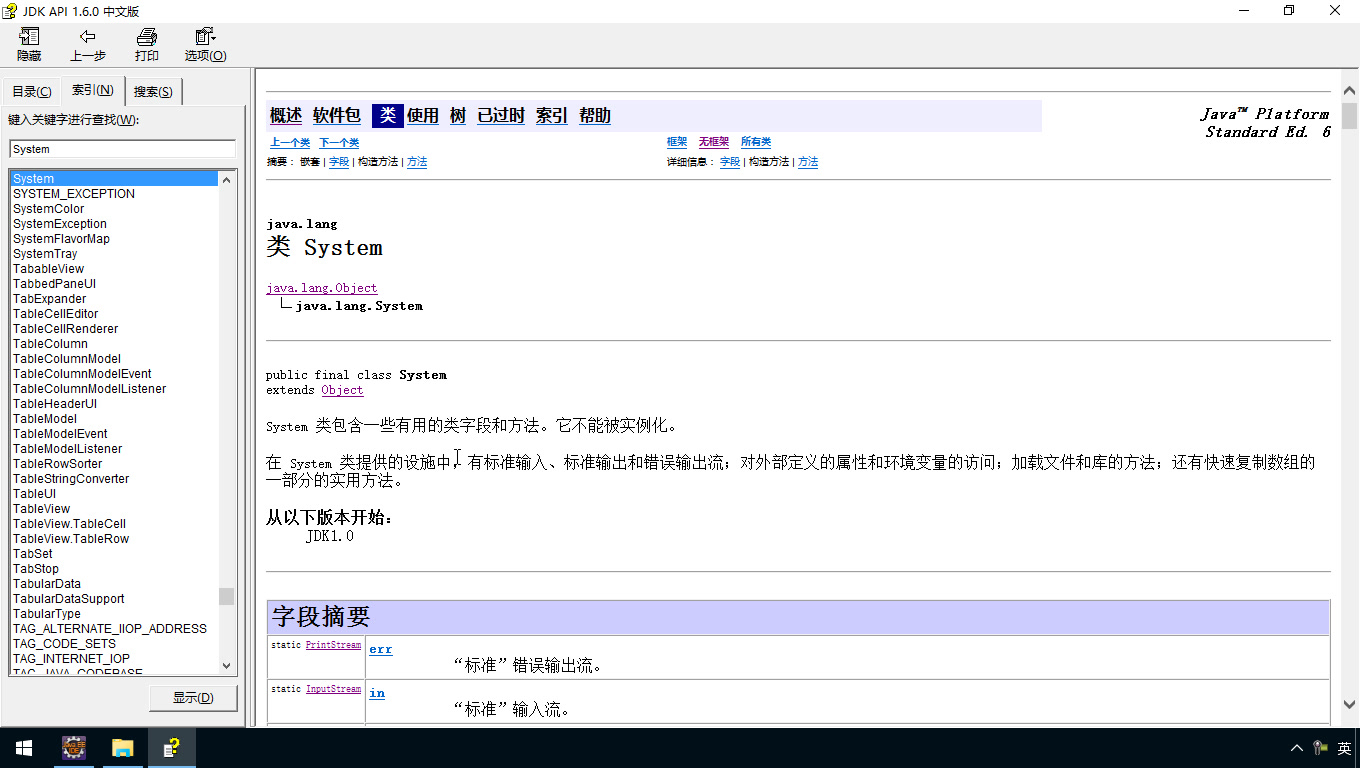Viewport: 1360px width, 768px height.
Task: Select SystemTray in the index list
Action: click(x=45, y=254)
